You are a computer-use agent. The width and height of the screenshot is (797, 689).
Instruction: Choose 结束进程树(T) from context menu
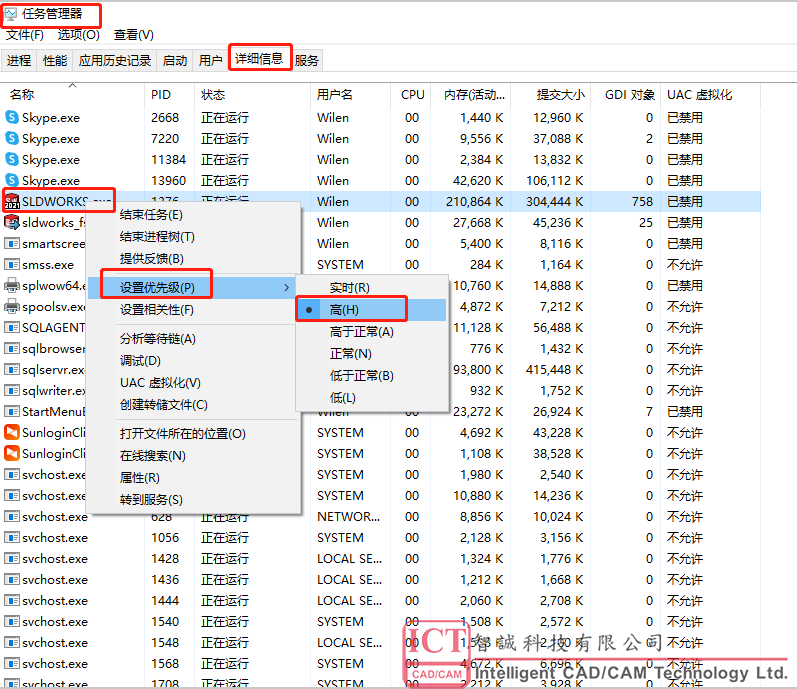tap(194, 237)
